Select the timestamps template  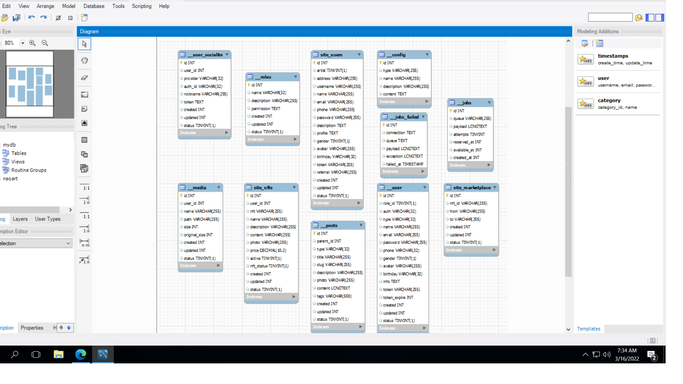point(618,60)
